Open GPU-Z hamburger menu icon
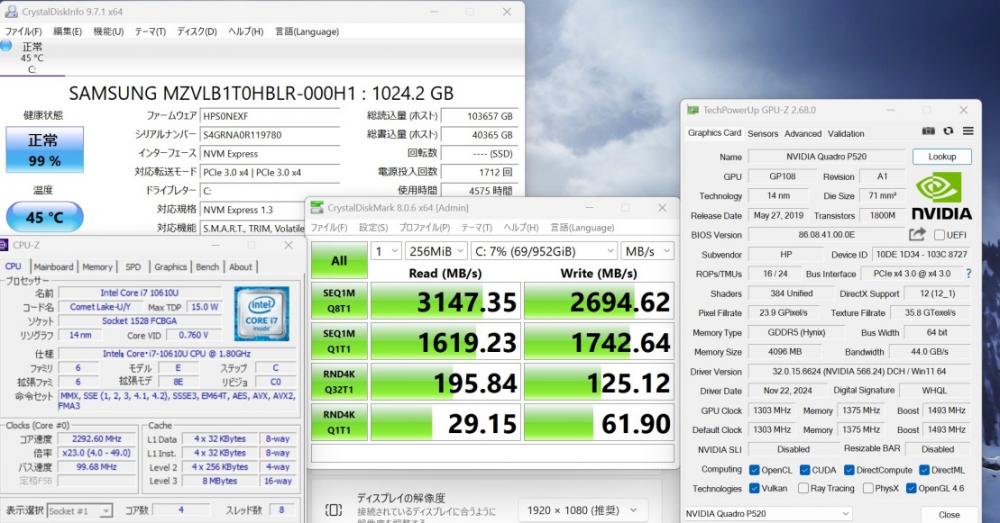1000x523 pixels. coord(968,131)
